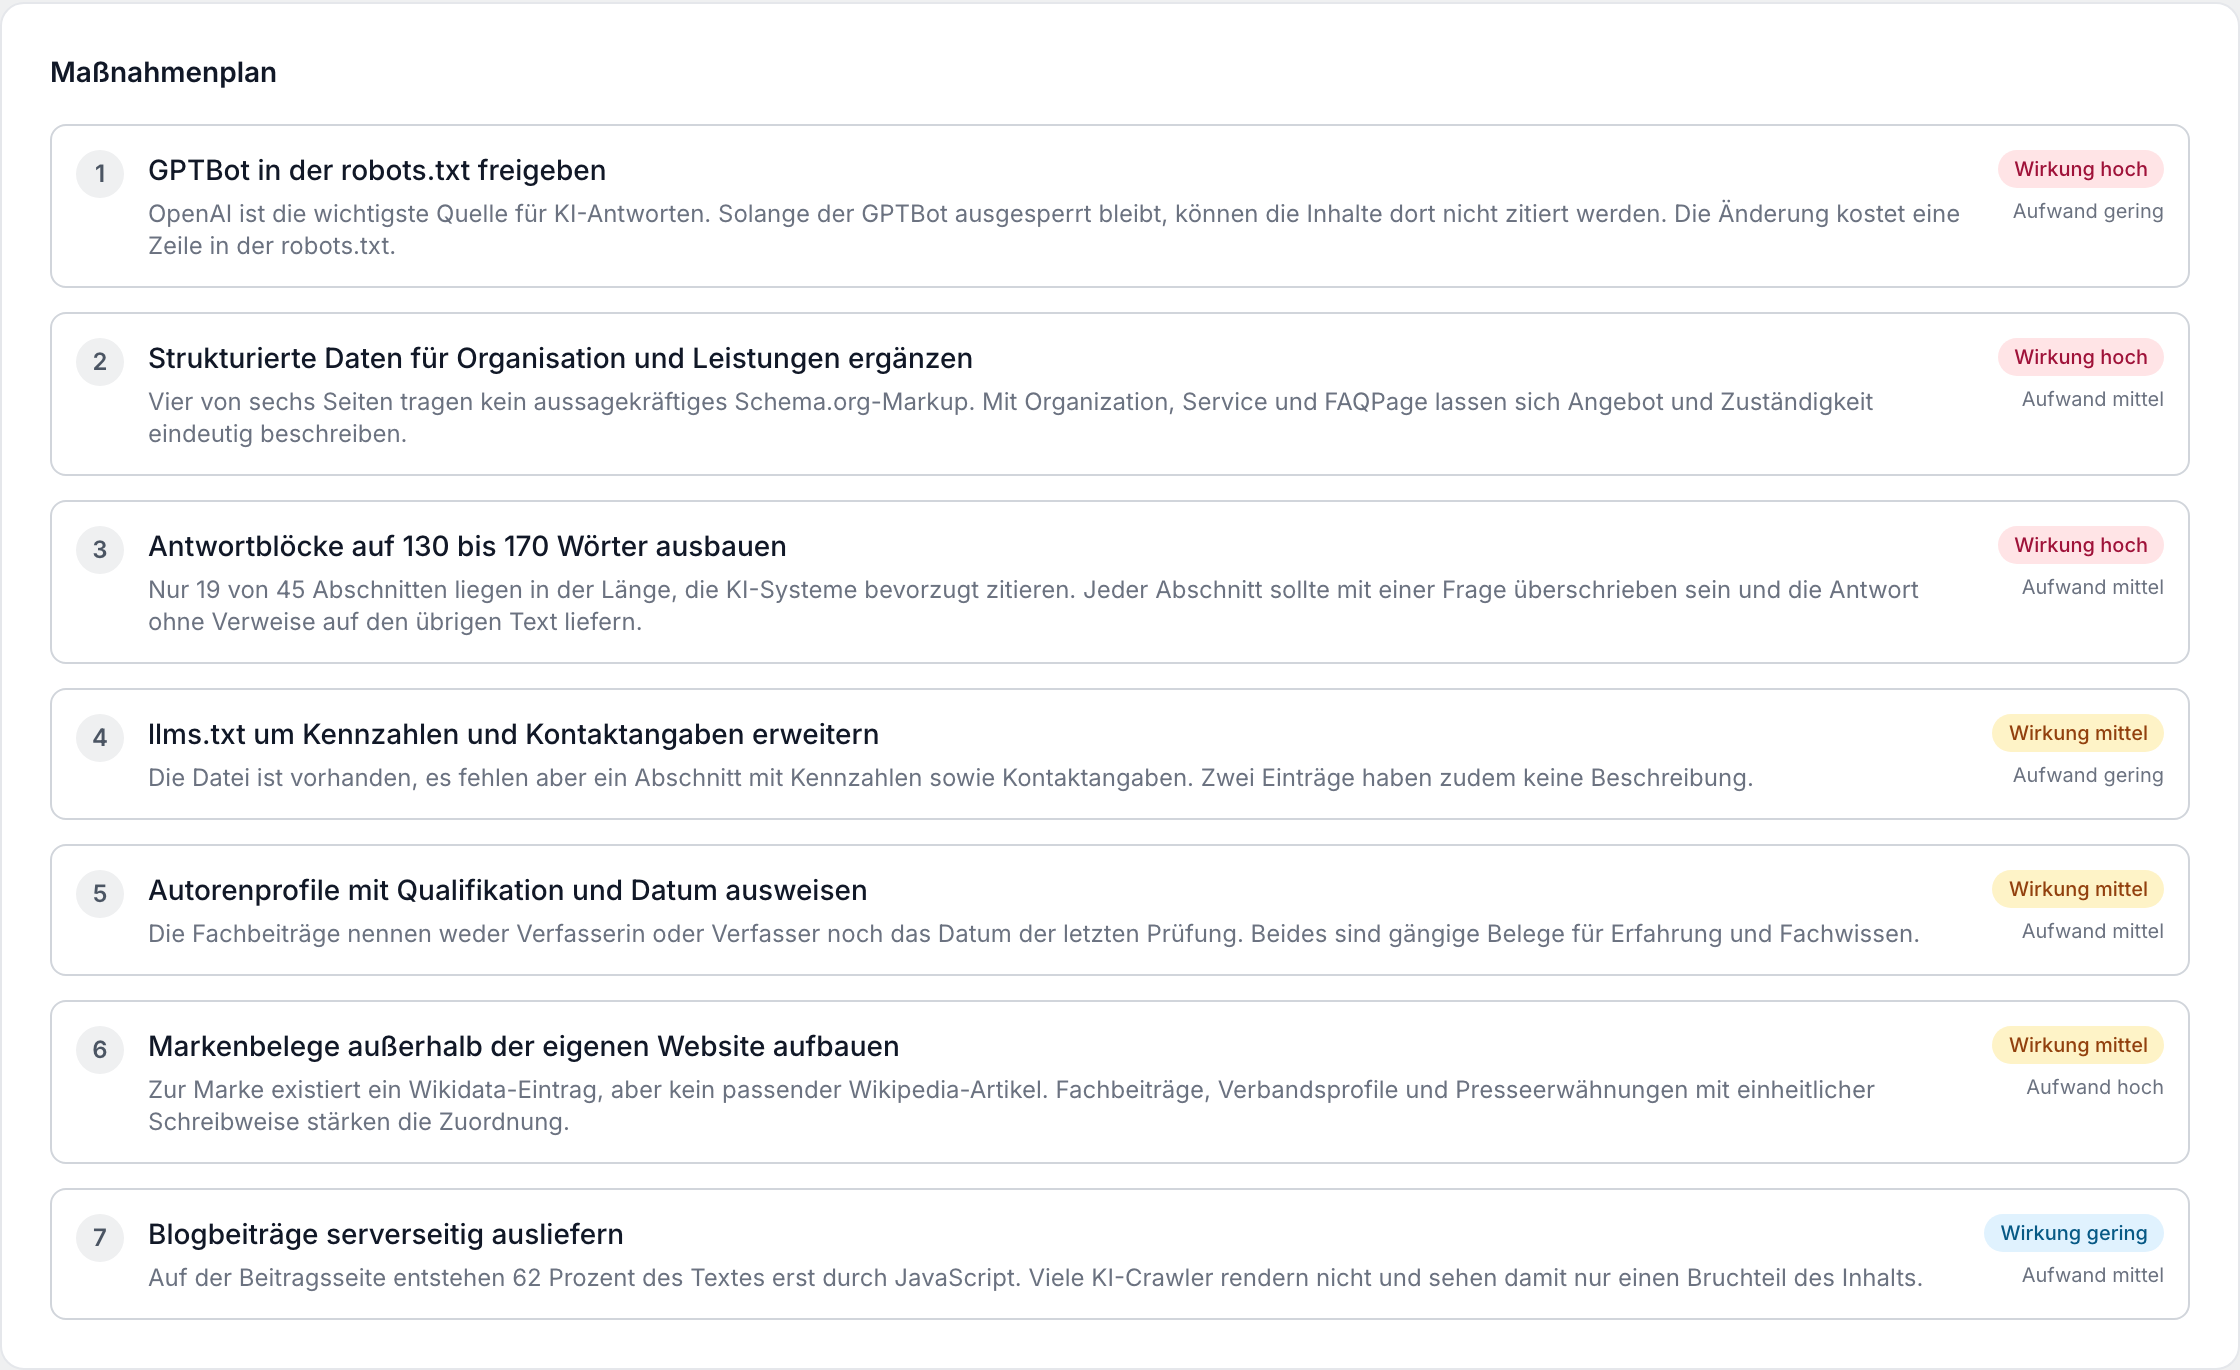
Task: Click 'Wirkung hoch' badge on GPTBot card
Action: tap(2080, 169)
